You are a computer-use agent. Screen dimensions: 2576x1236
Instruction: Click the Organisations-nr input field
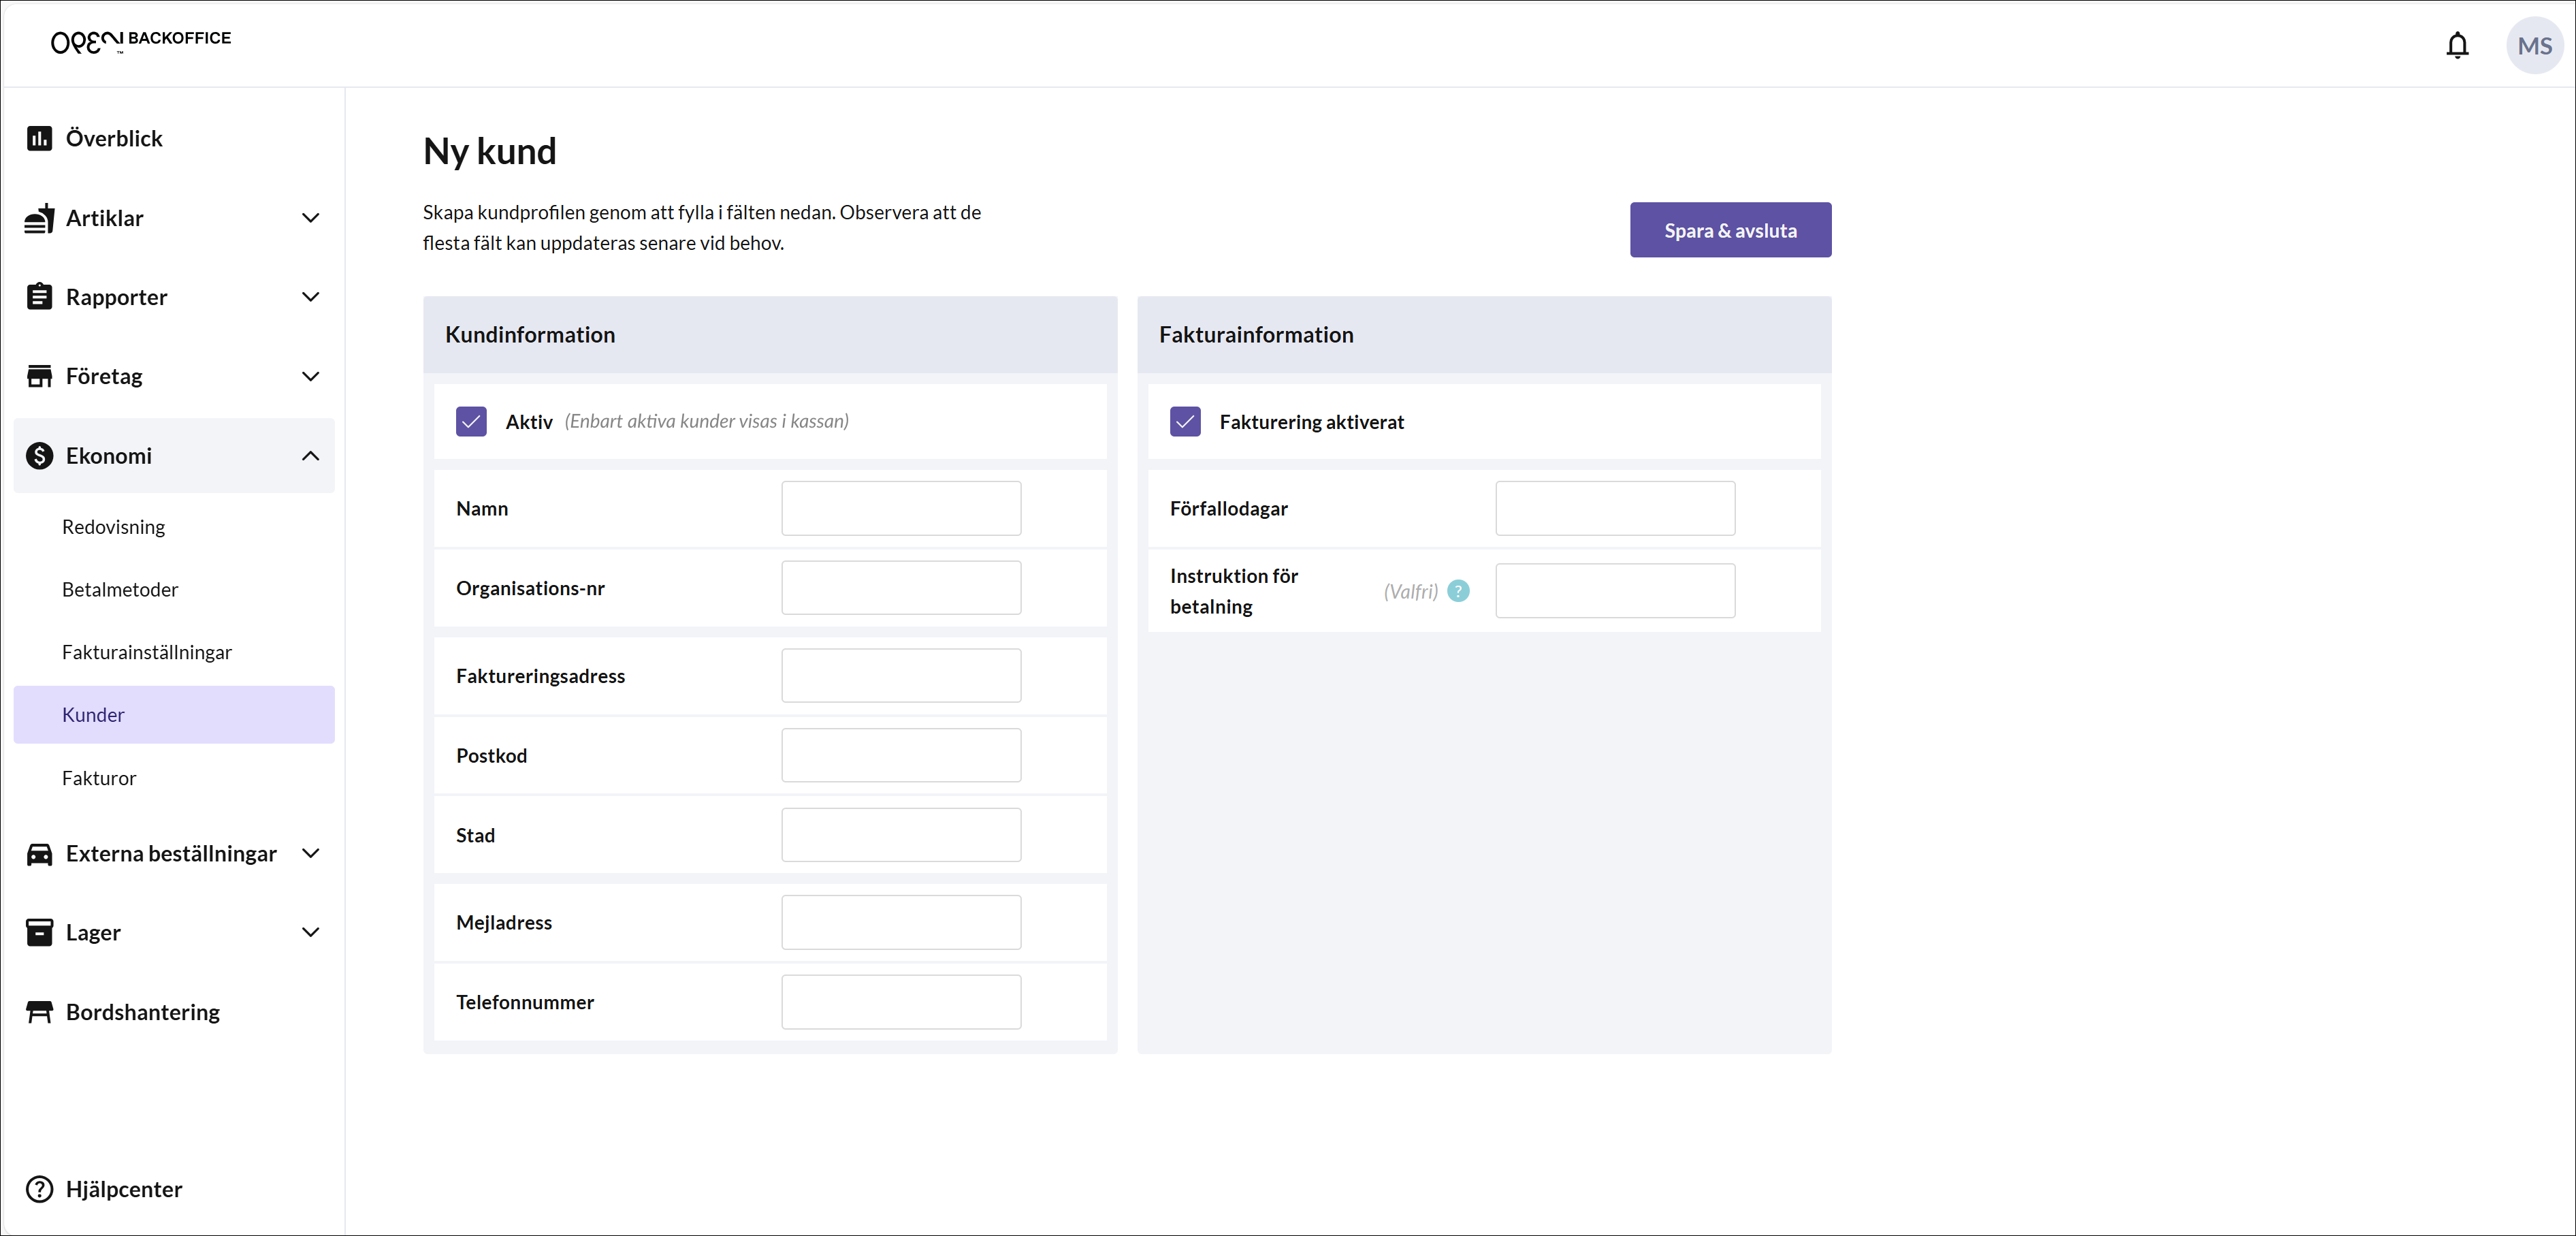click(x=901, y=588)
